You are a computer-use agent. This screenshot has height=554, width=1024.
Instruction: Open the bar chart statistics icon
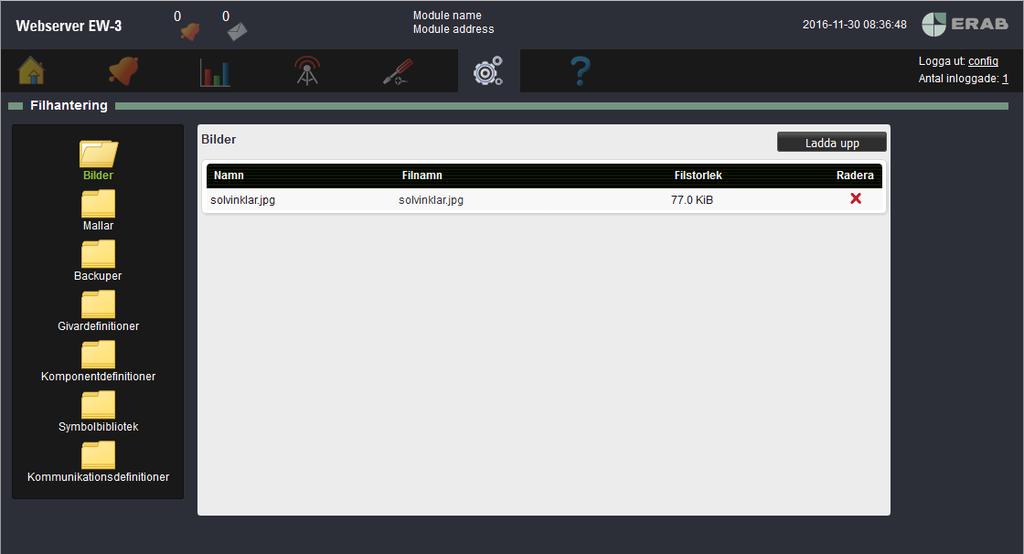click(215, 72)
